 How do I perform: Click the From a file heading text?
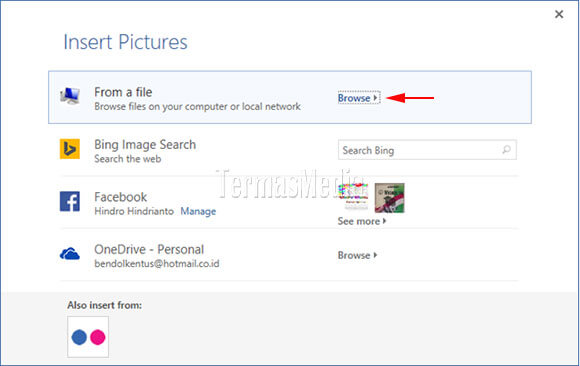tap(123, 92)
